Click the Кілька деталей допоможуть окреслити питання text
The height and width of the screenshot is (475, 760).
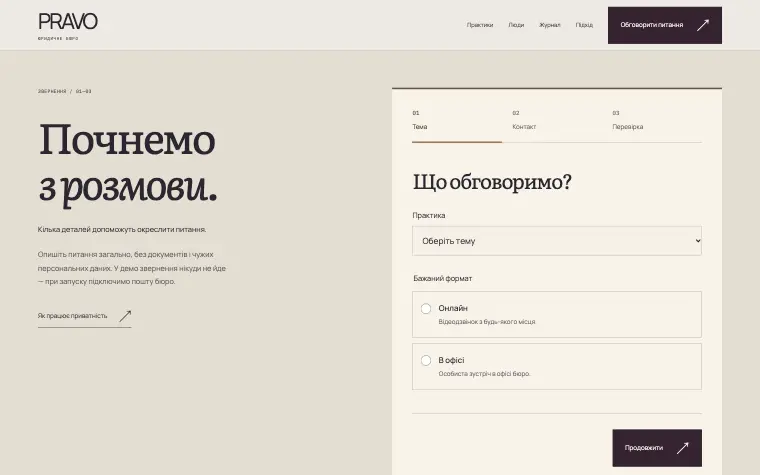point(122,229)
